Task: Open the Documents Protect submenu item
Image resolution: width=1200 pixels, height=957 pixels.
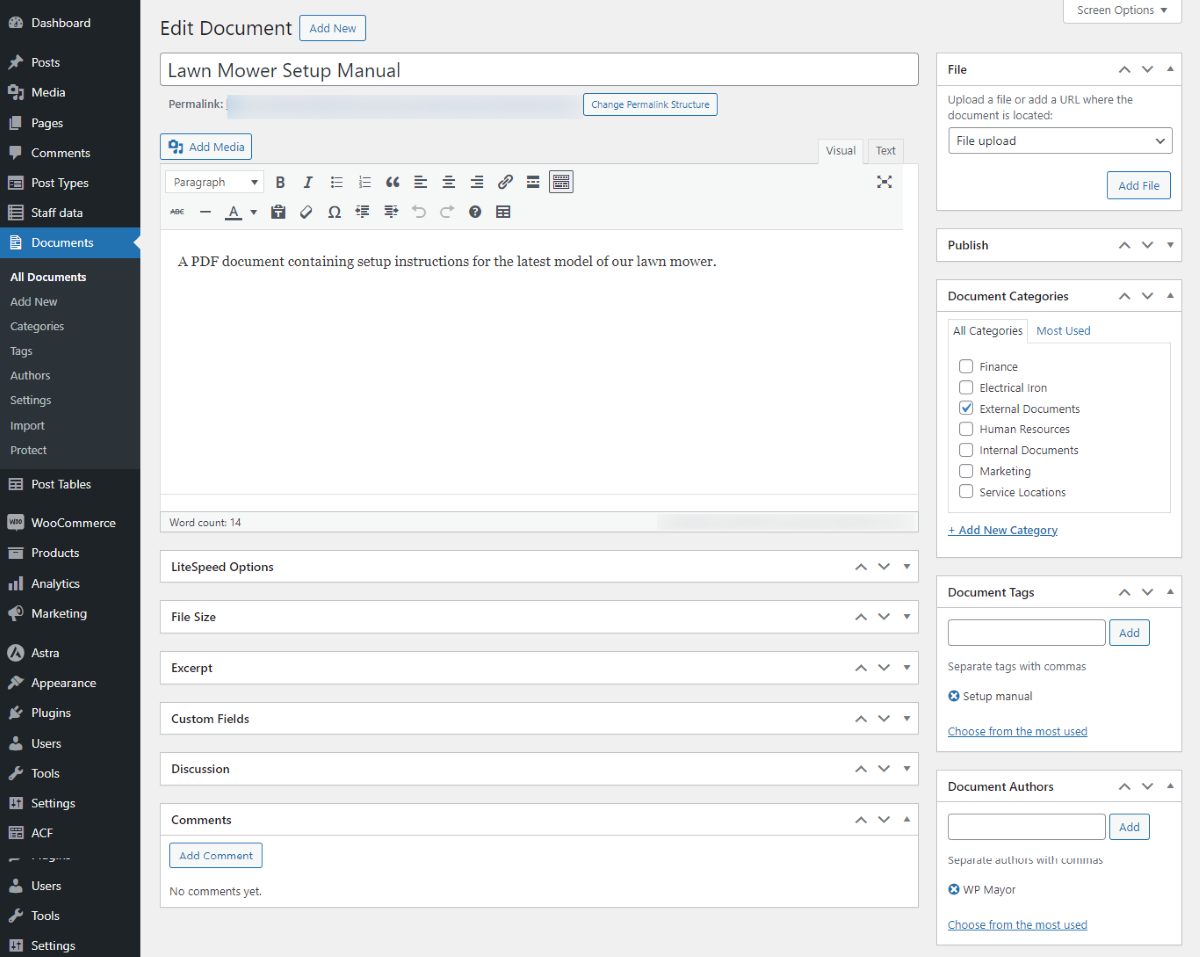Action: click(28, 450)
